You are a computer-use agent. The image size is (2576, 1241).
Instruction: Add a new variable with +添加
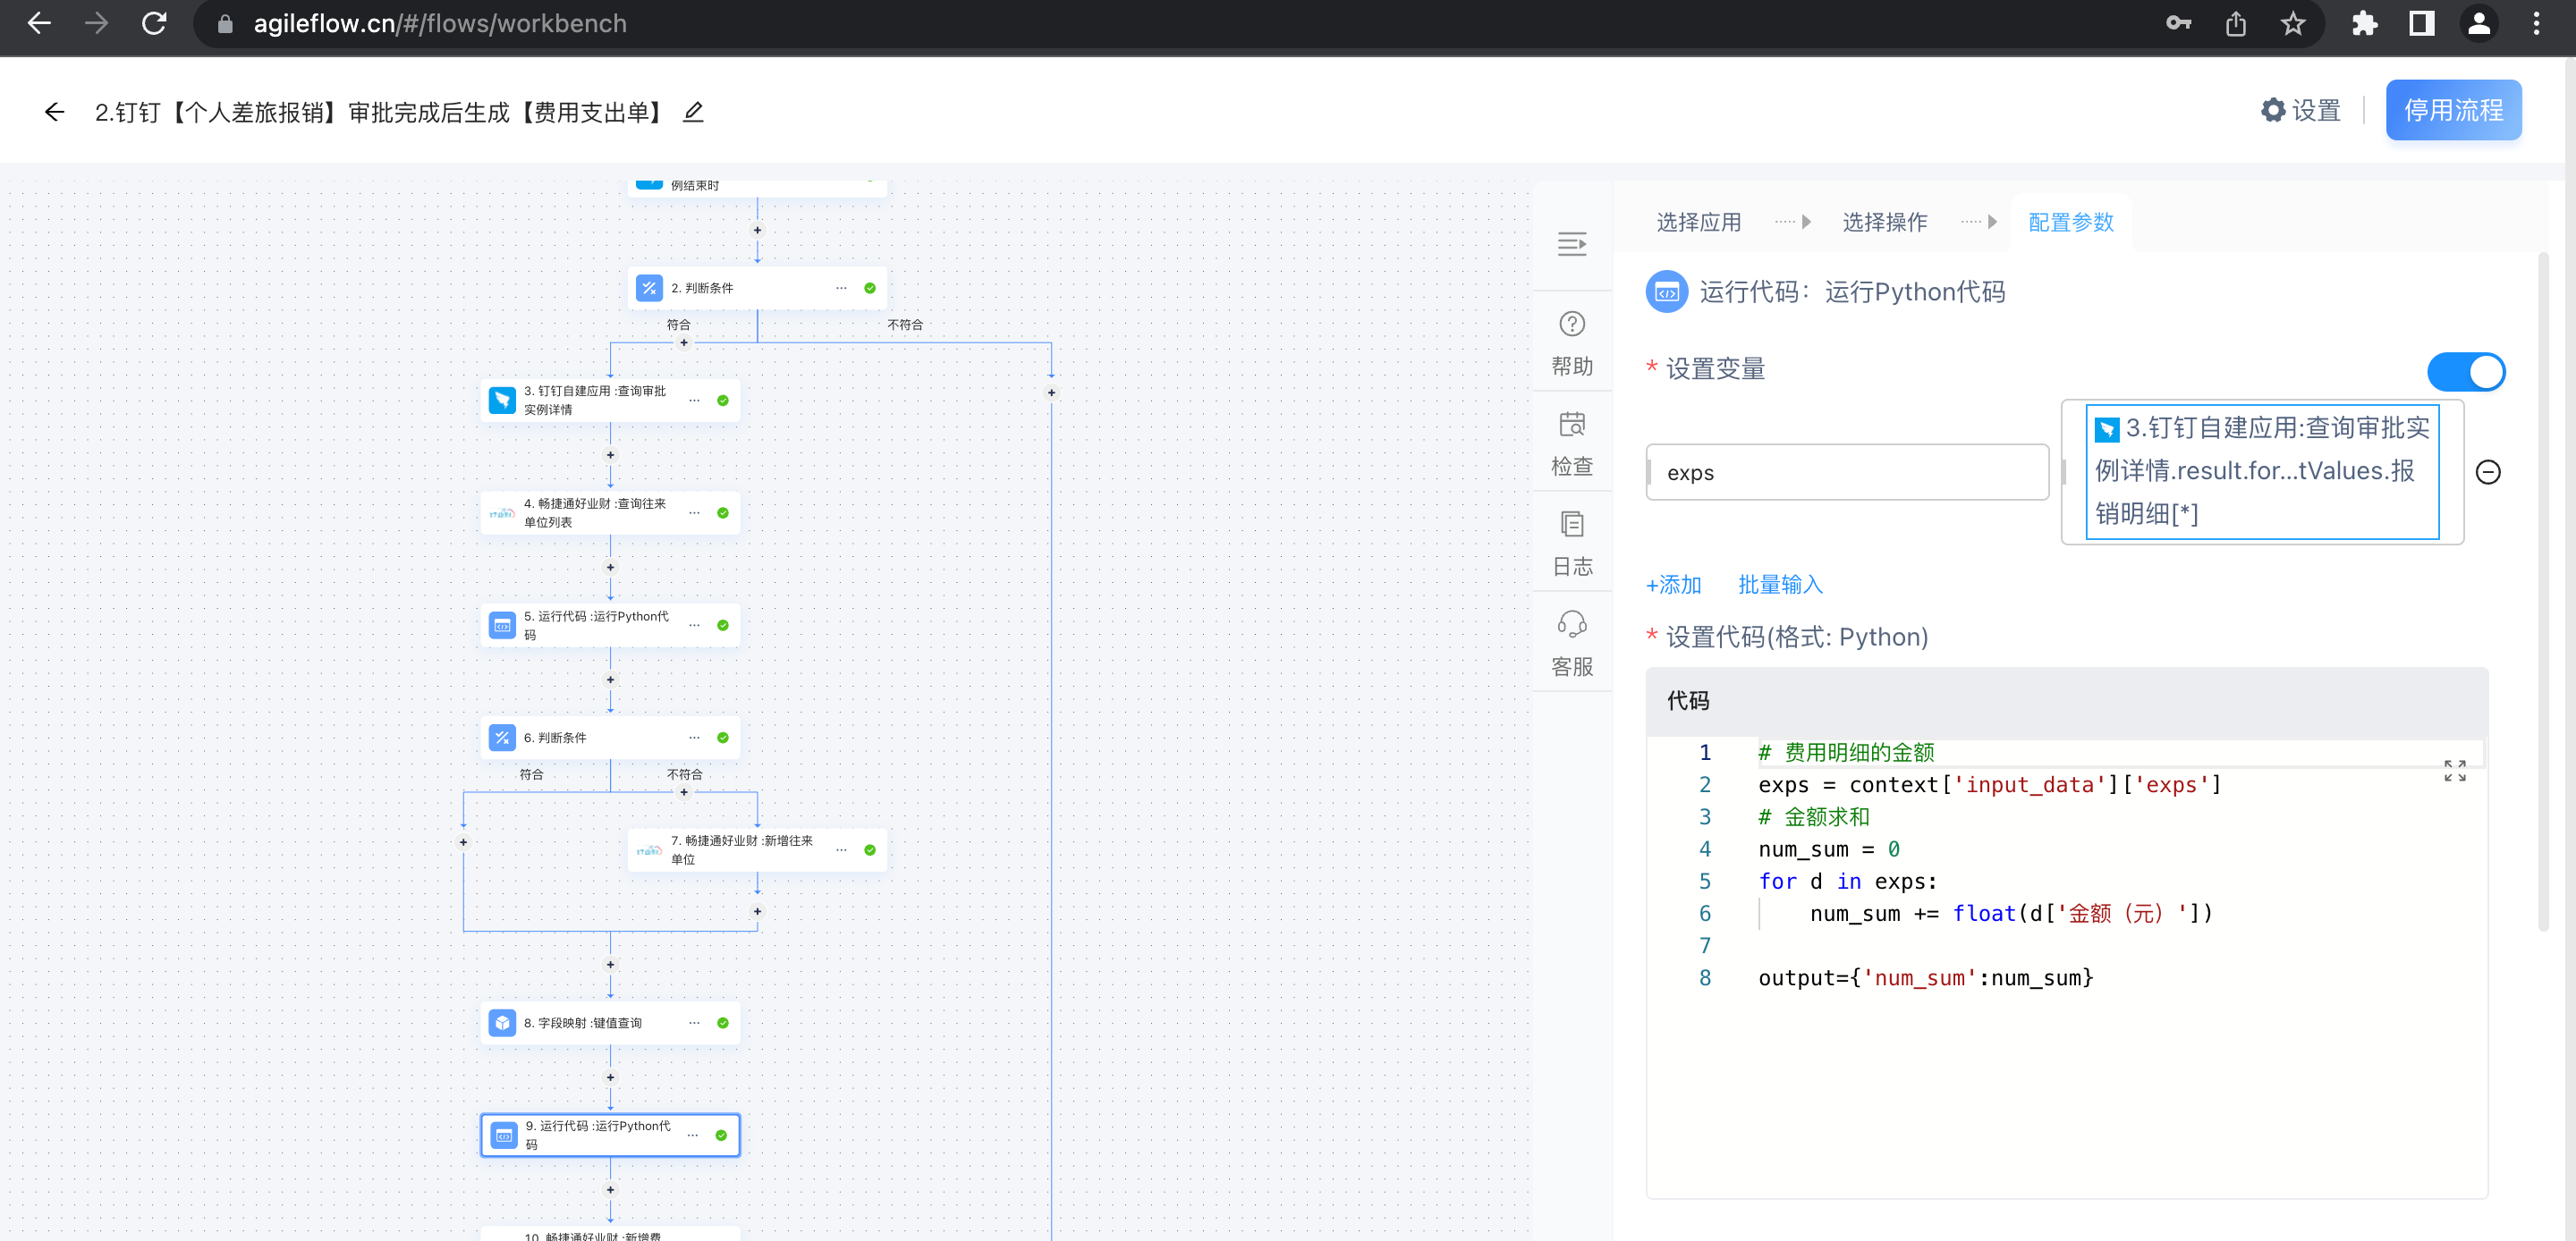(1673, 584)
